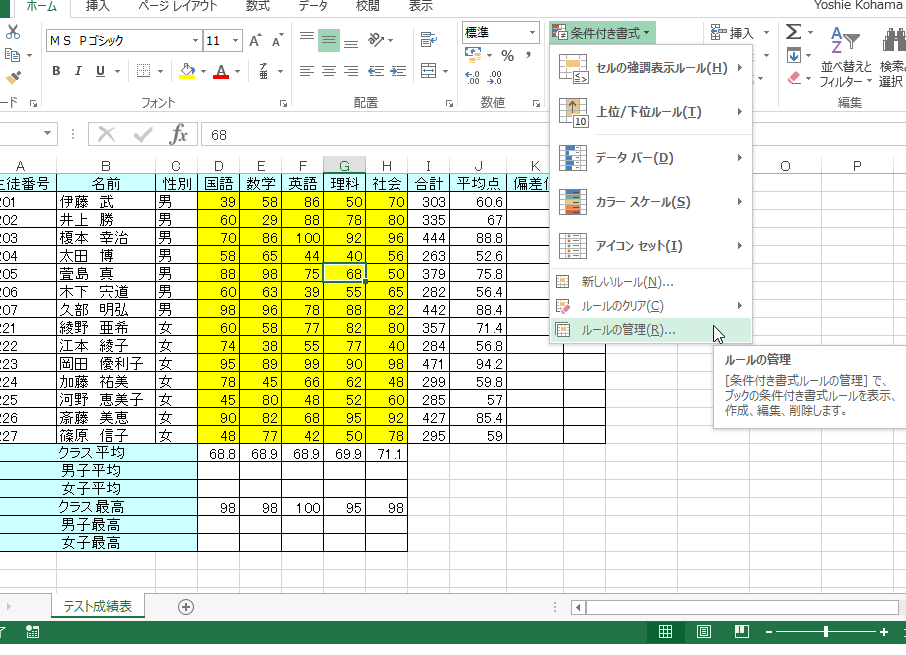
Task: Click the red font color swatch
Action: [220, 71]
